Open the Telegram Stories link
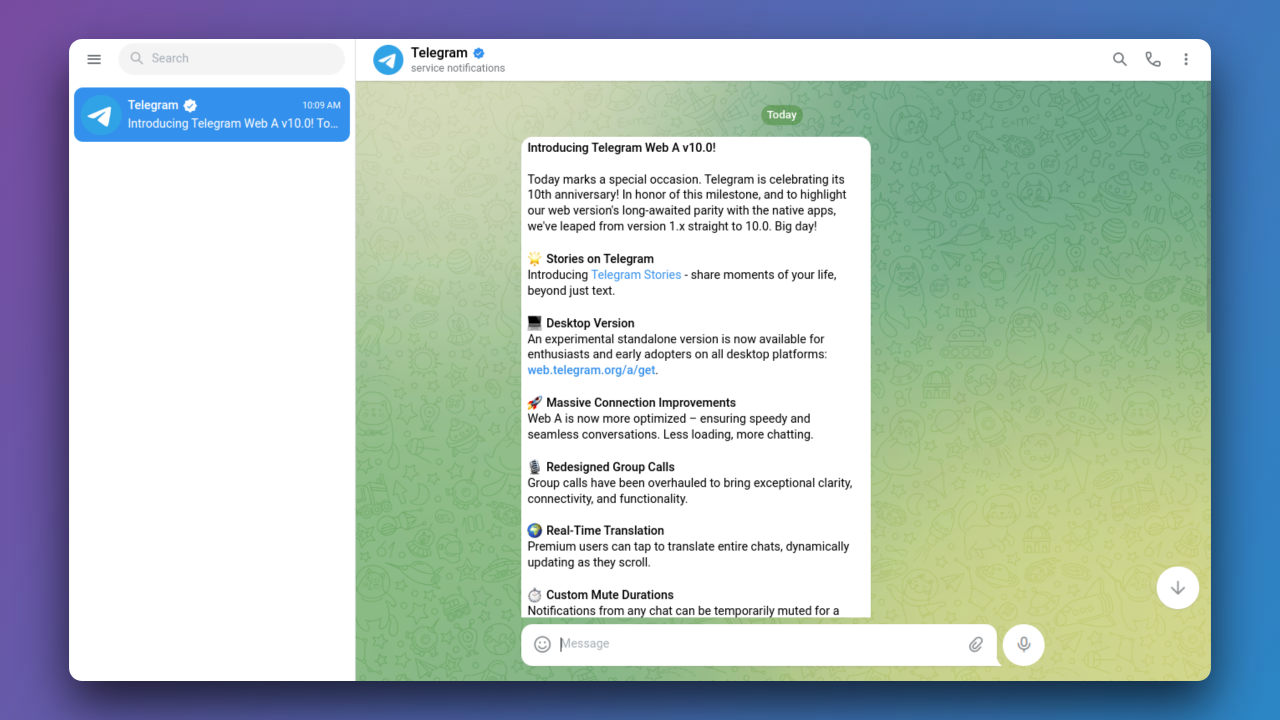 [636, 275]
